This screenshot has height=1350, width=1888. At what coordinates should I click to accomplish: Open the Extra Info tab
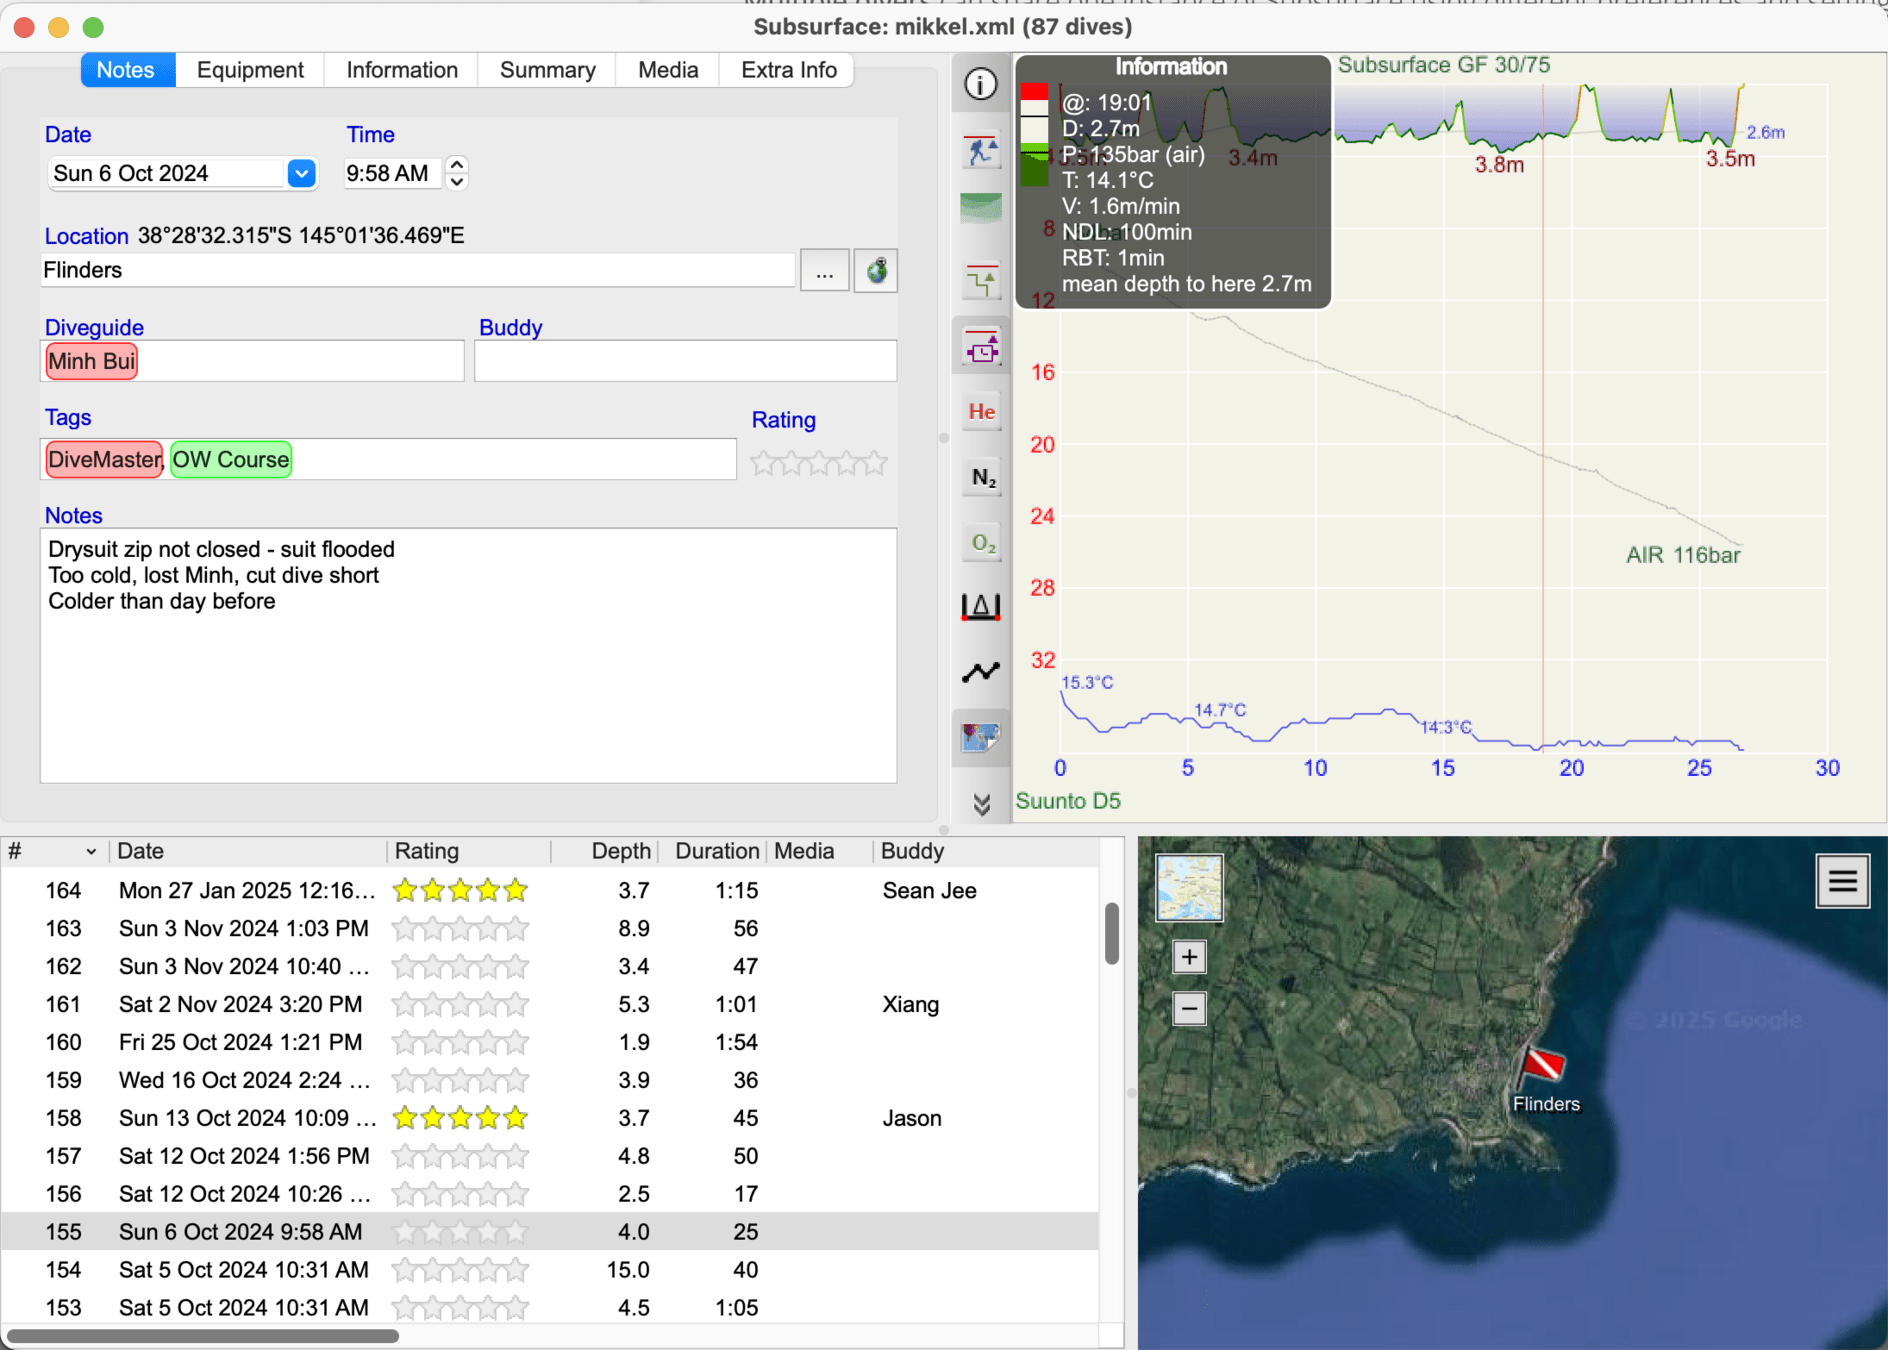(789, 70)
